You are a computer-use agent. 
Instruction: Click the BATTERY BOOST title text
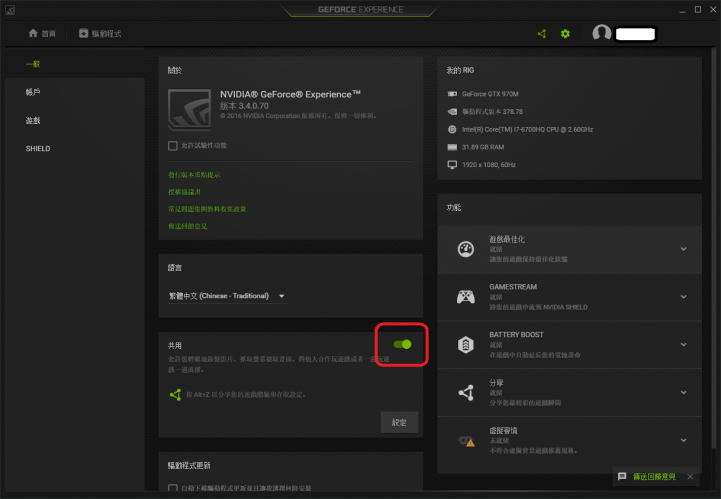point(516,334)
